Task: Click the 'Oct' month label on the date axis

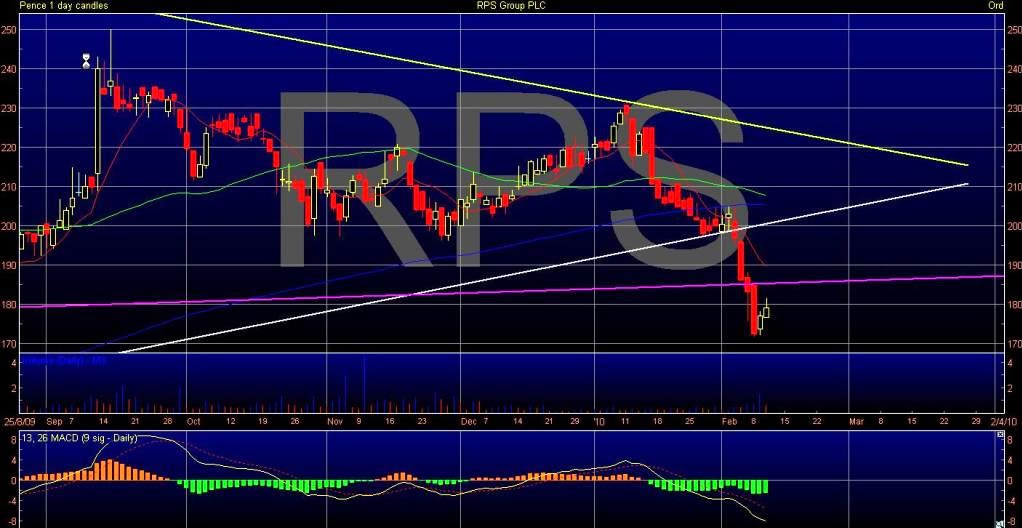Action: (194, 422)
